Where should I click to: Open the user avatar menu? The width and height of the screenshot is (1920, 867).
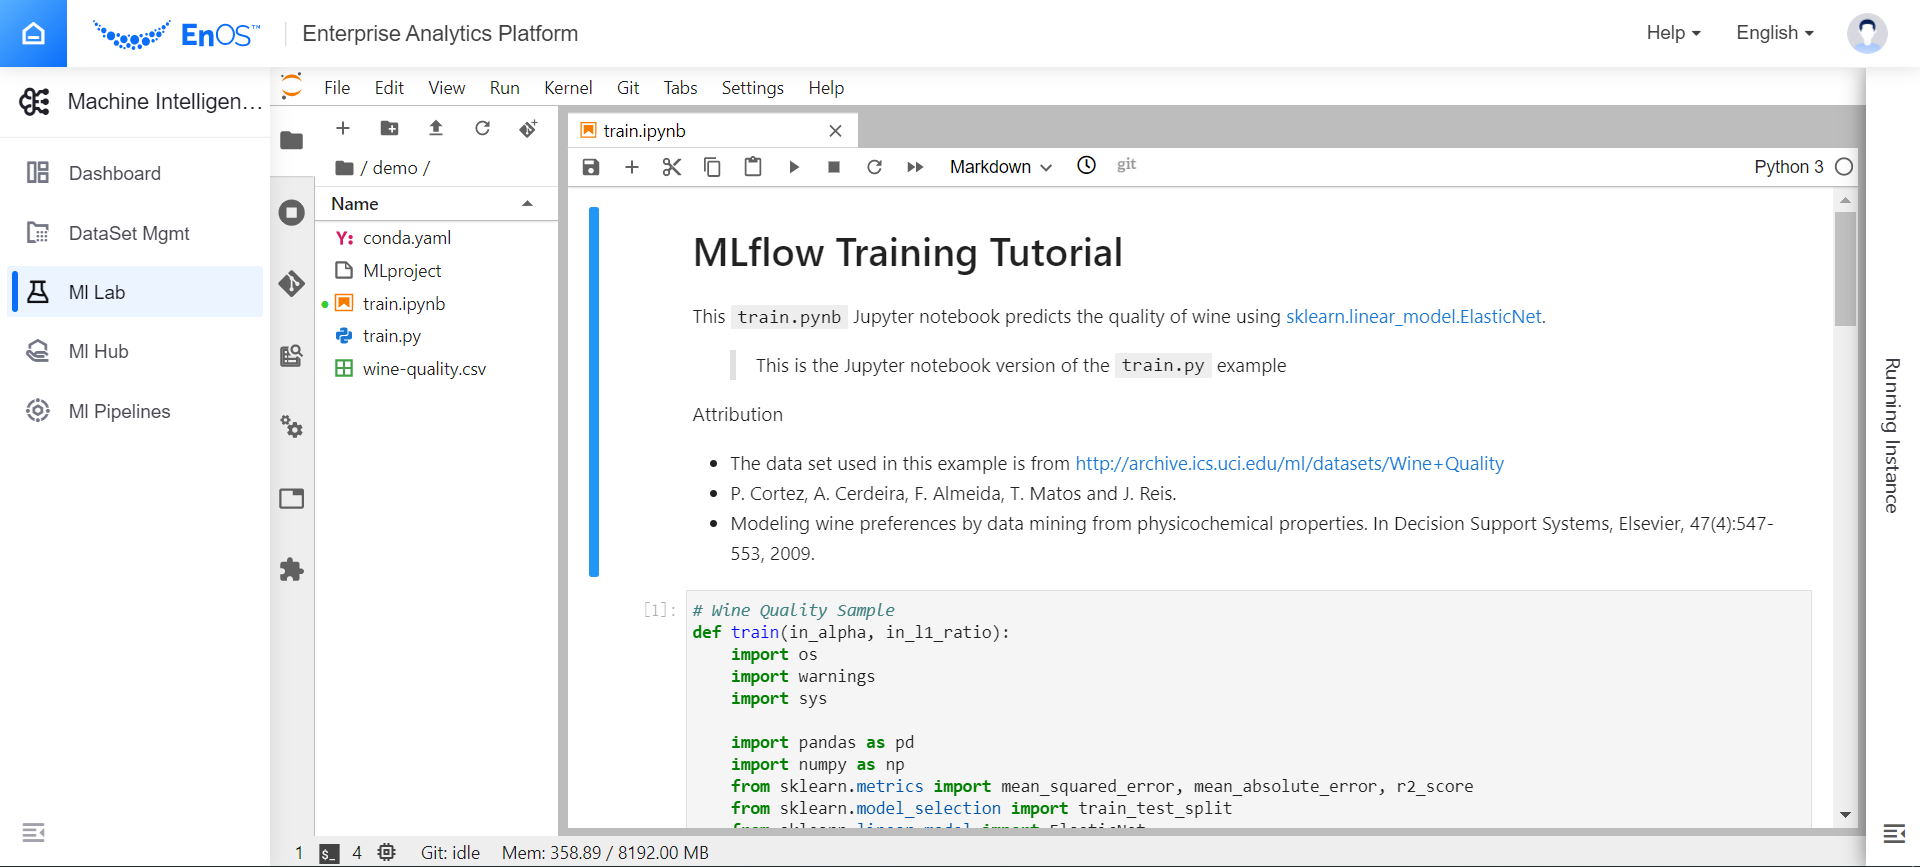[1867, 33]
